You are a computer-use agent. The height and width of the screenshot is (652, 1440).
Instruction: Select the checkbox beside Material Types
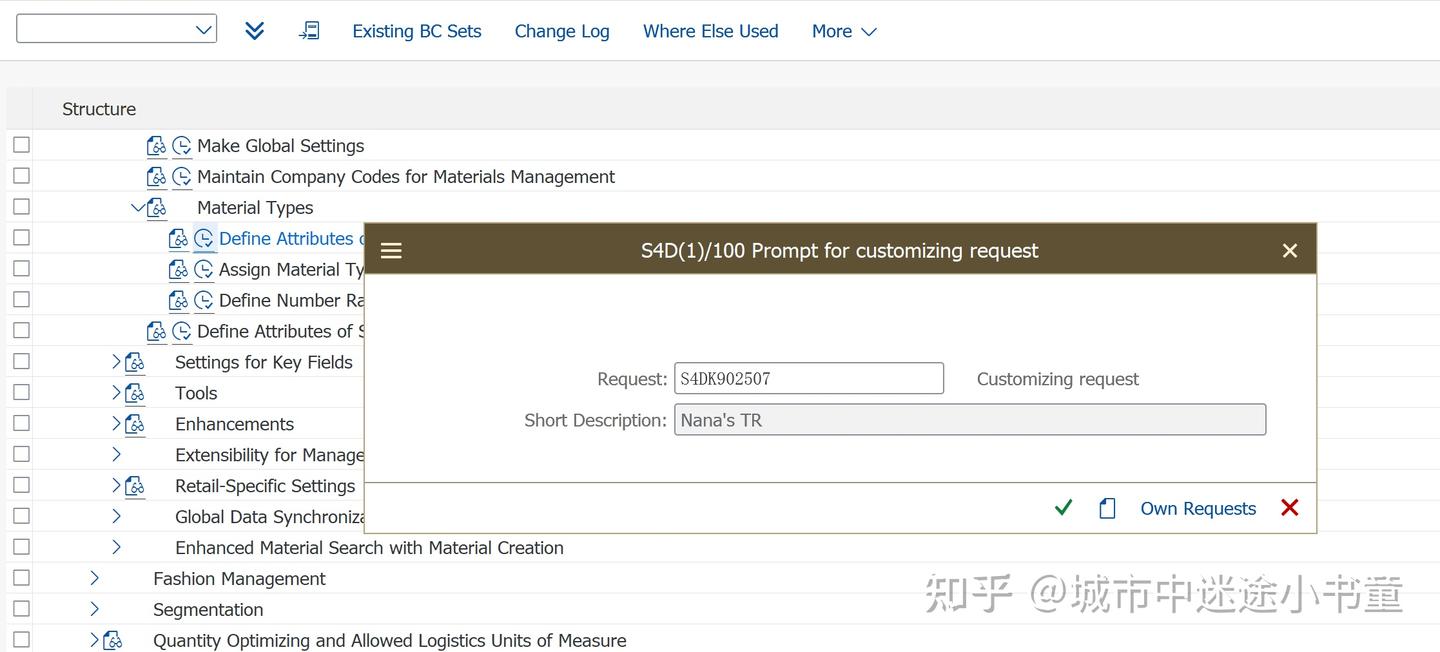(21, 206)
